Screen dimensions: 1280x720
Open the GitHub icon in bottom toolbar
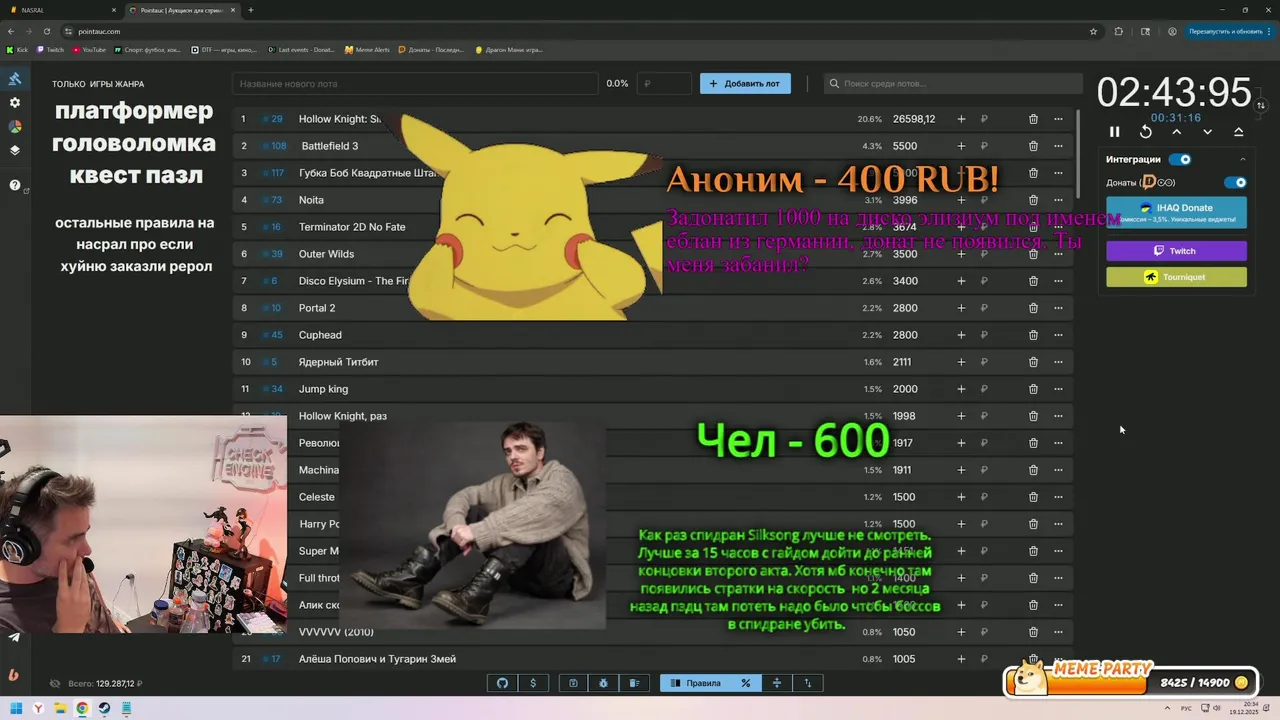pos(502,683)
